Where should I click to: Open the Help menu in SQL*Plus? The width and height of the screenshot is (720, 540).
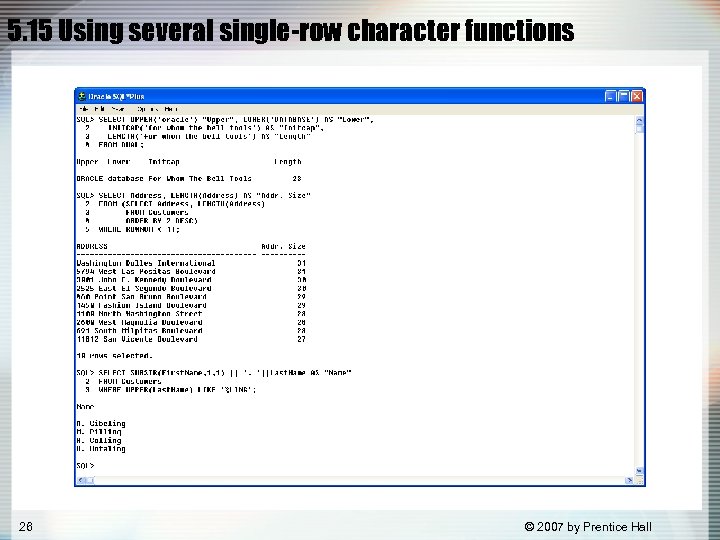(171, 109)
